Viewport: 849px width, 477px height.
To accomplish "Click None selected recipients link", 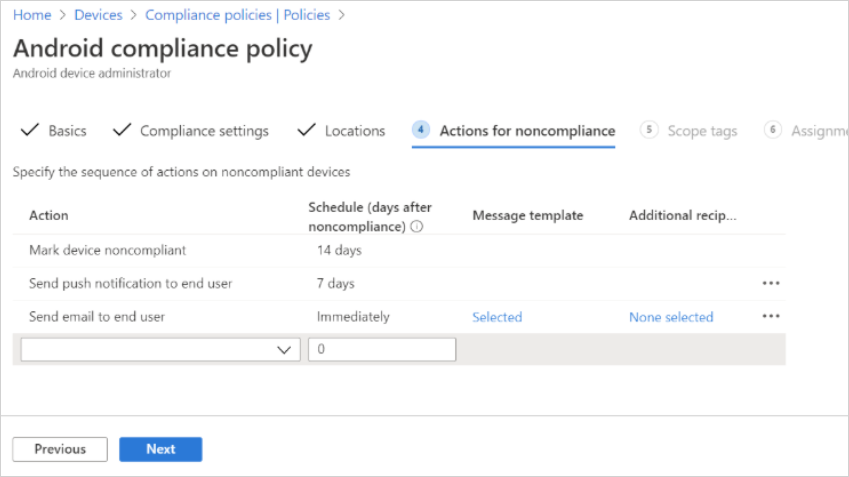I will click(x=671, y=317).
